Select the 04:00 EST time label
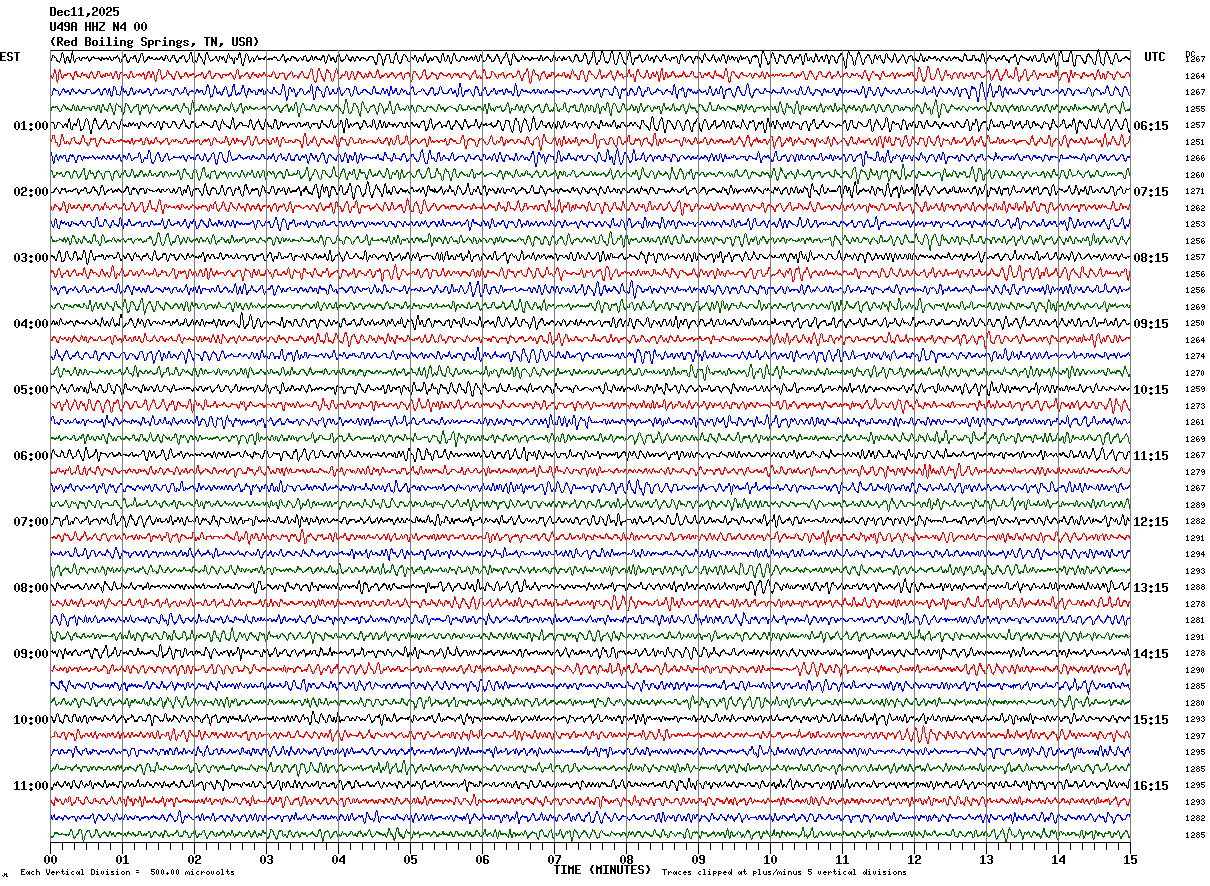 pos(31,324)
